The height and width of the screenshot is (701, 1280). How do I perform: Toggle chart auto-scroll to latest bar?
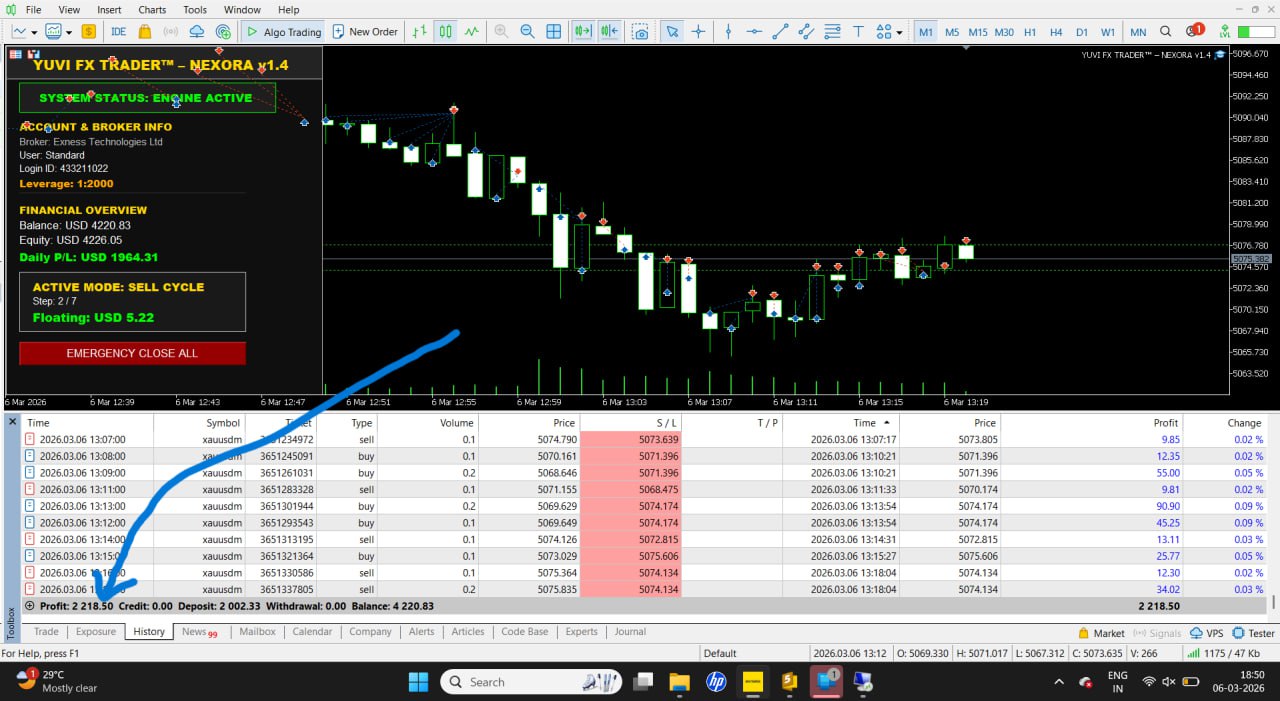[582, 32]
